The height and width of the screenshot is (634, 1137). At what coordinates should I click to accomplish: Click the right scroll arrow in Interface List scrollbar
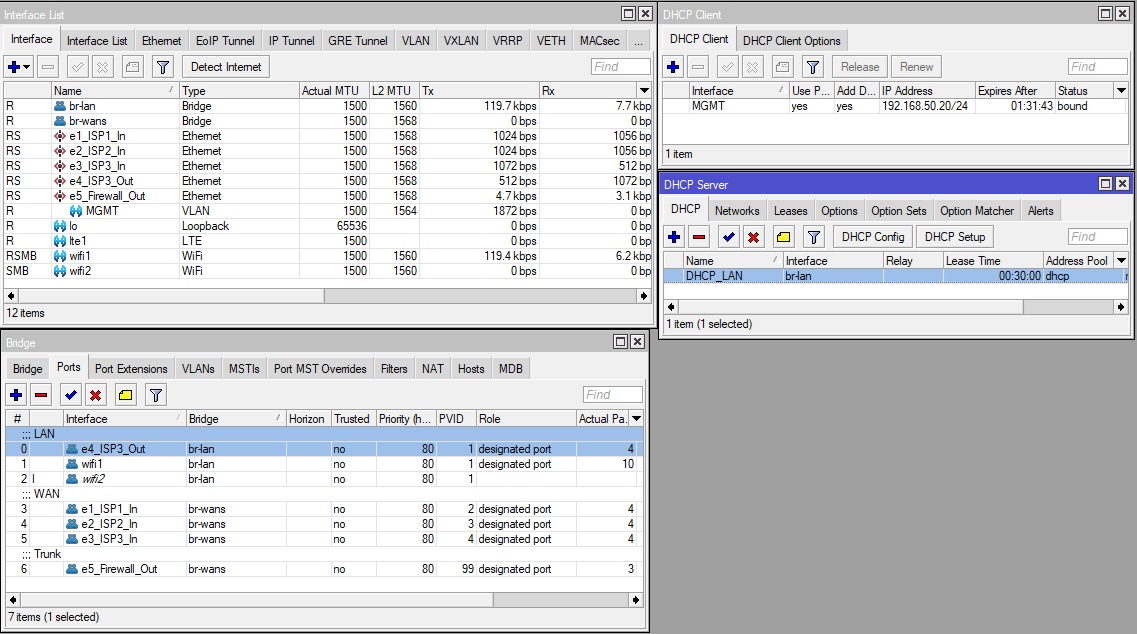643,296
